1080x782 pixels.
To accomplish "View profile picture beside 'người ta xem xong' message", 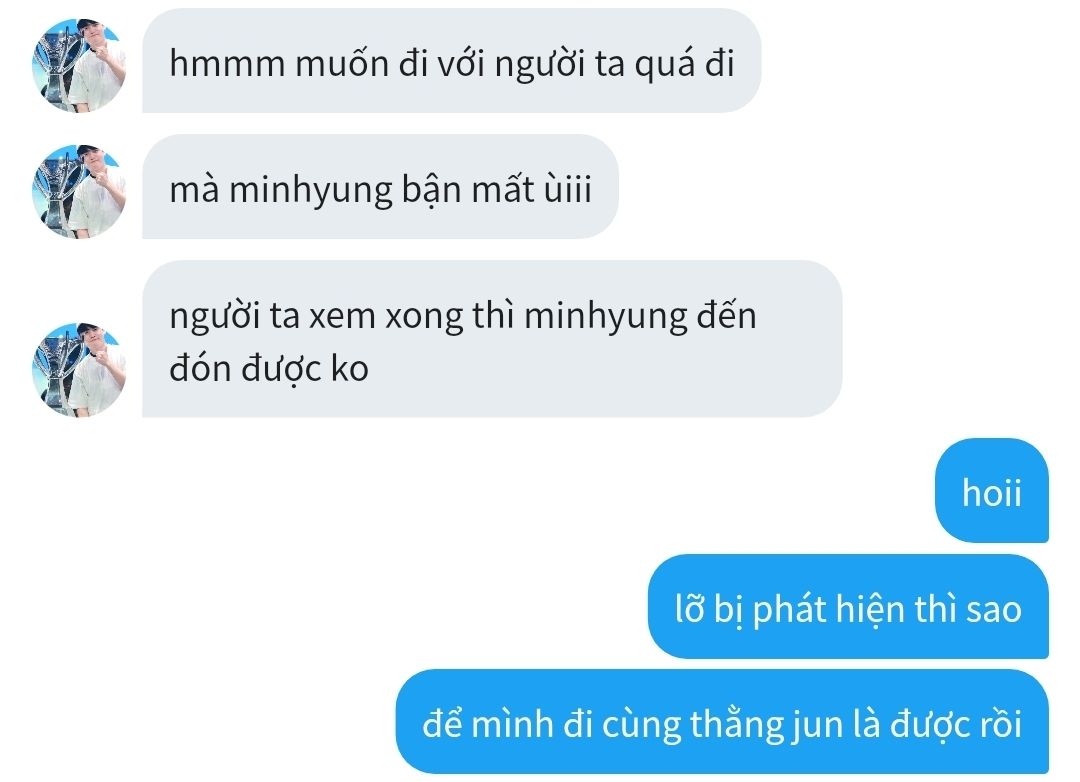I will (79, 369).
